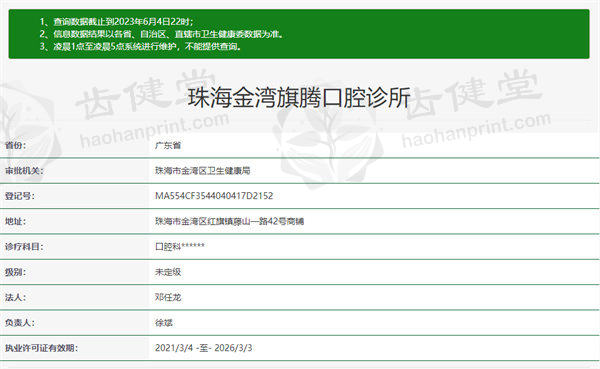Click the 负责人 label

click(20, 323)
